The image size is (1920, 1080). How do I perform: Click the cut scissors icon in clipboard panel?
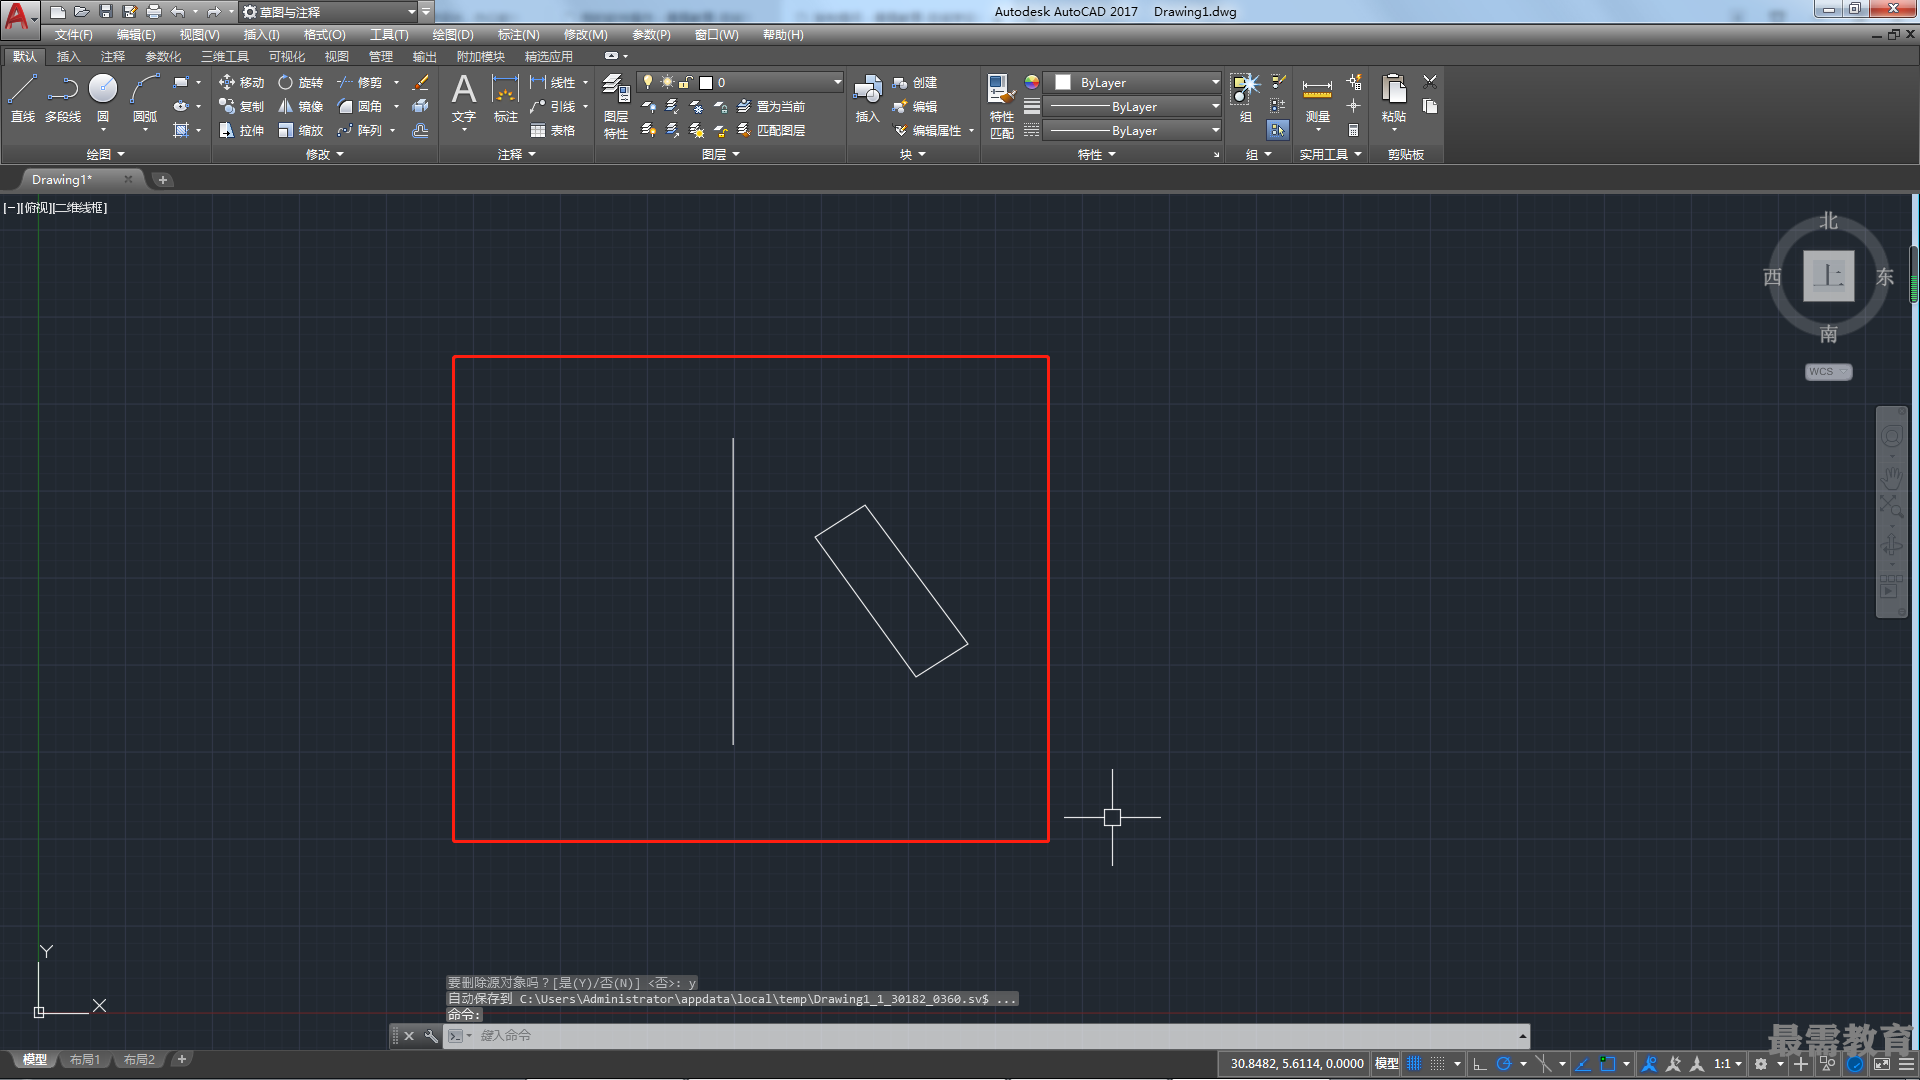click(x=1430, y=82)
